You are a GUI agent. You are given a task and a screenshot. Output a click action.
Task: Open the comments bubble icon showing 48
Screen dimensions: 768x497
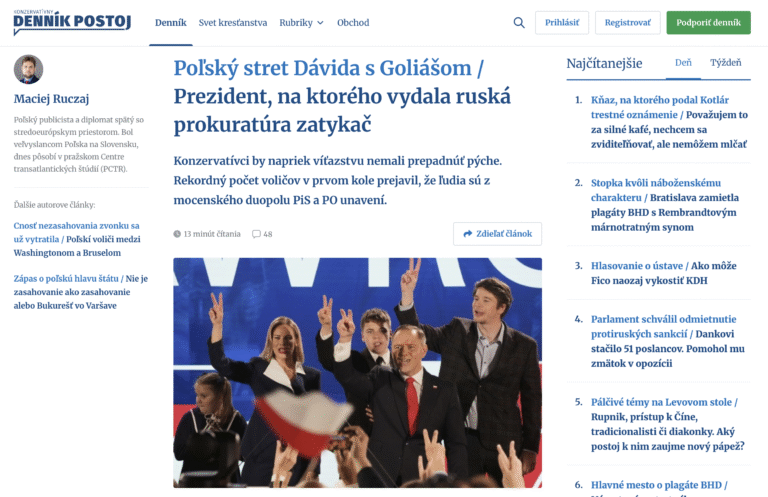[x=256, y=234]
